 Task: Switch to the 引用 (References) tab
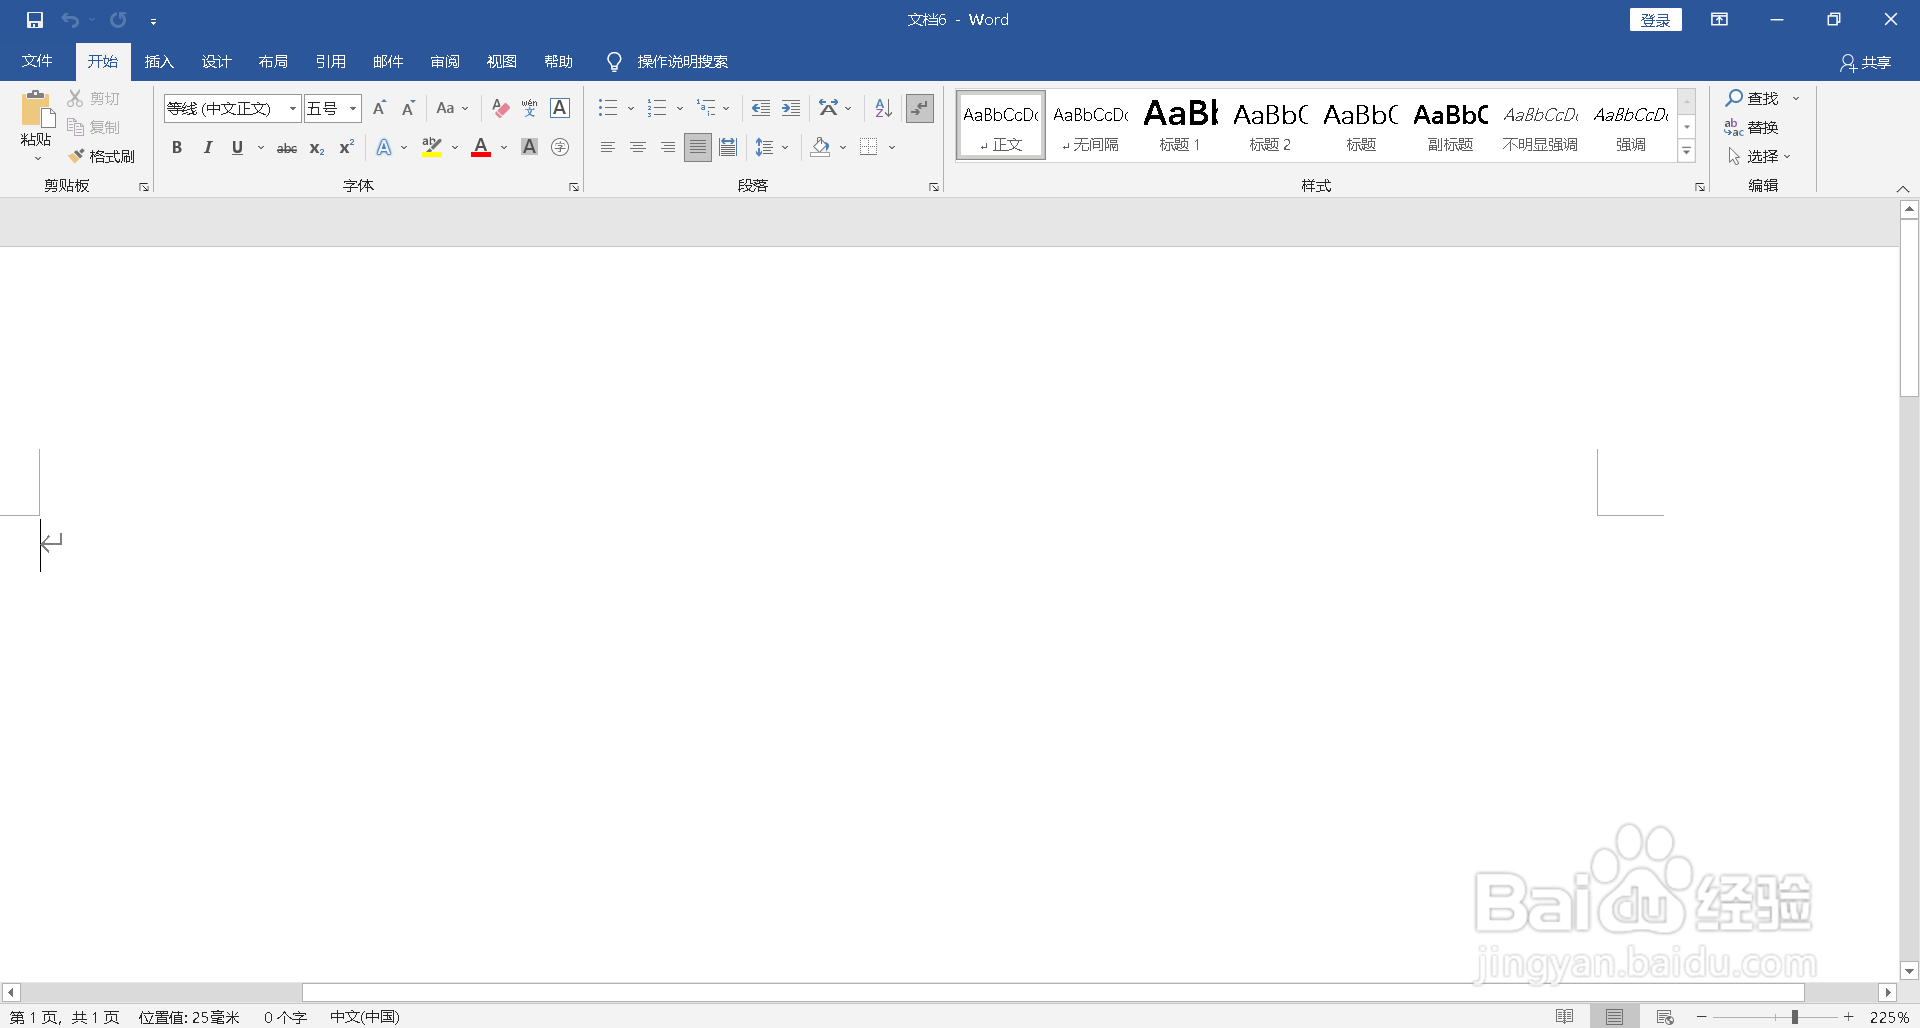(x=330, y=62)
